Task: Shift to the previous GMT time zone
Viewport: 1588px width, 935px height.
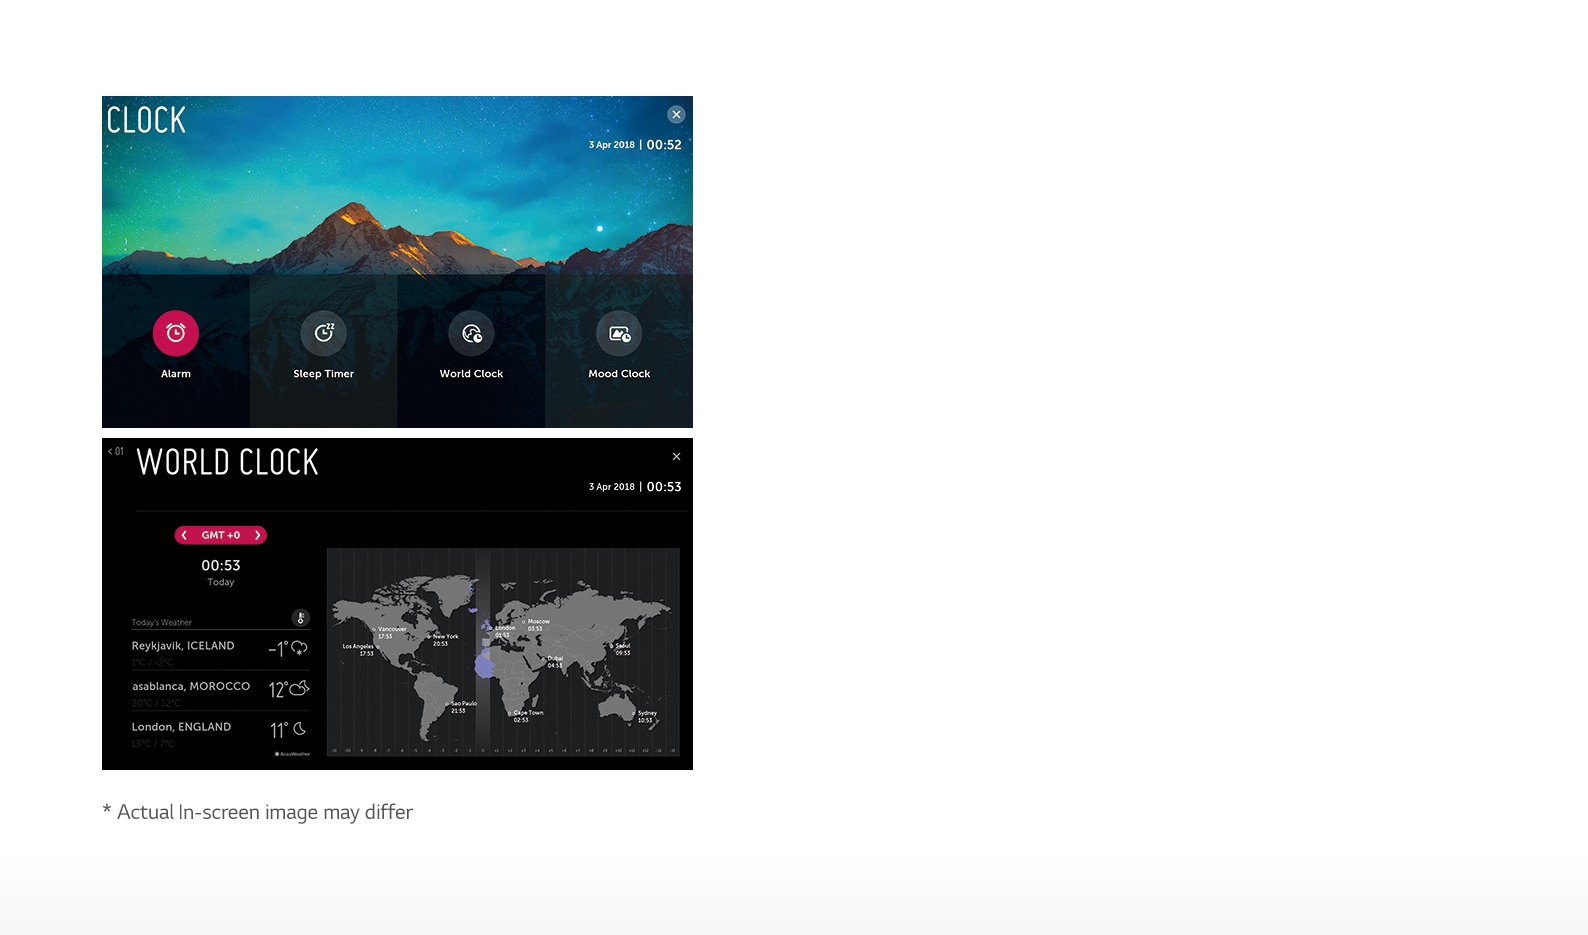Action: click(x=184, y=535)
